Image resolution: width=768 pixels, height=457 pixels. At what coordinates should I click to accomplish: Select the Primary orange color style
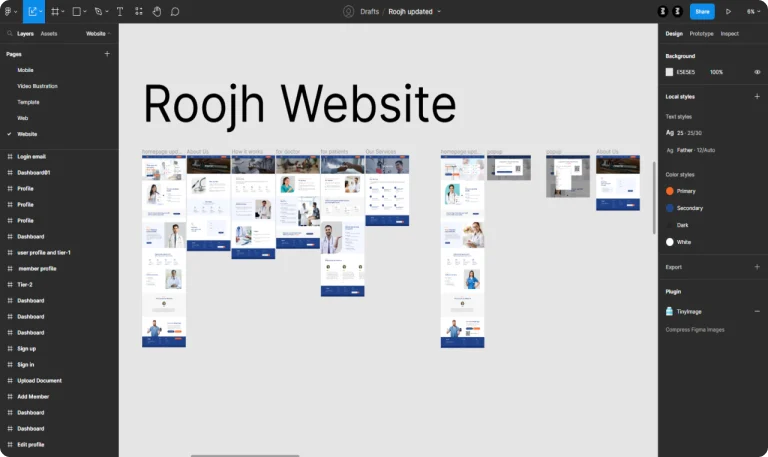pyautogui.click(x=681, y=191)
